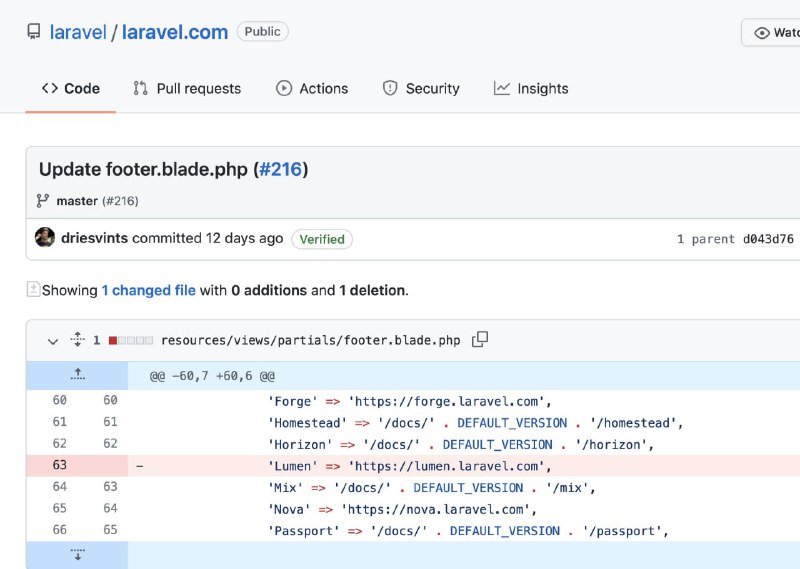The width and height of the screenshot is (800, 569).
Task: Click the Actions play icon
Action: coord(284,88)
